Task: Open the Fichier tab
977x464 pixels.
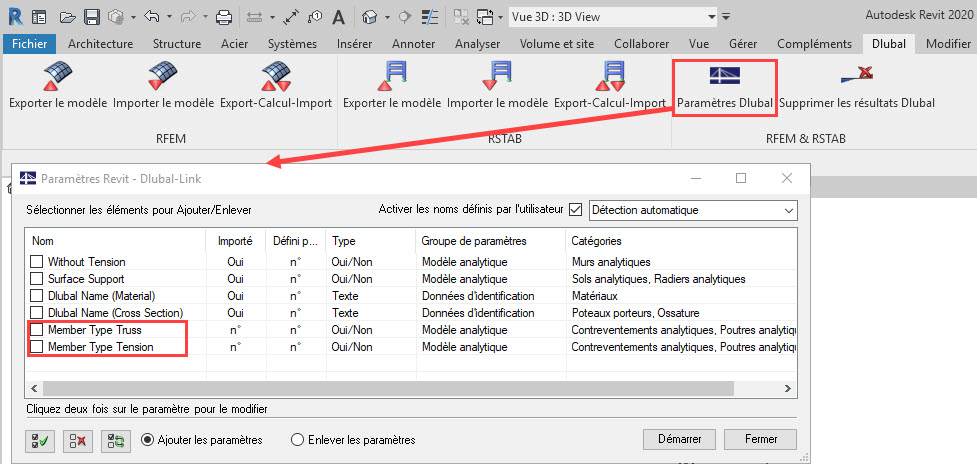Action: tap(29, 44)
